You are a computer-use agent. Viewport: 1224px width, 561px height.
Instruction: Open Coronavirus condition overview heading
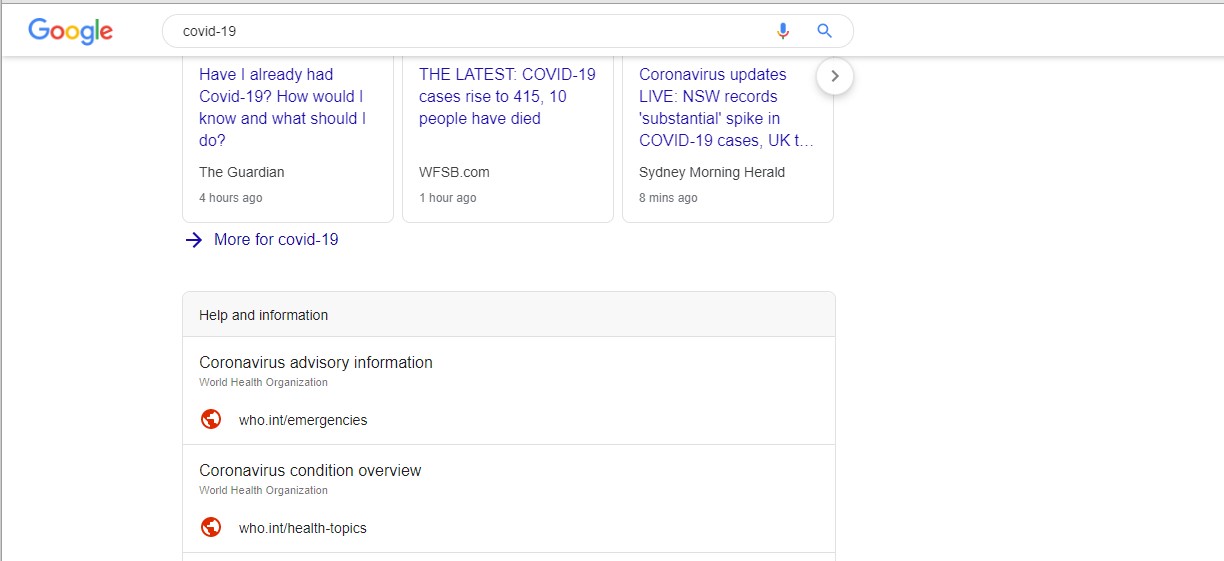[310, 470]
